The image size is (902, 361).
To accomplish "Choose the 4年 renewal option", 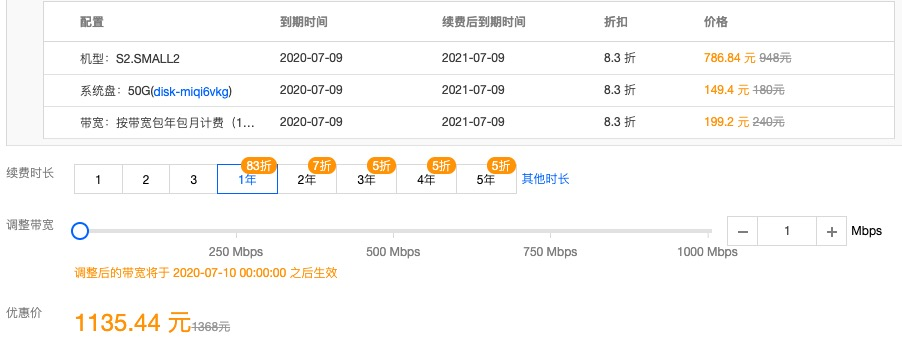I will tap(426, 179).
